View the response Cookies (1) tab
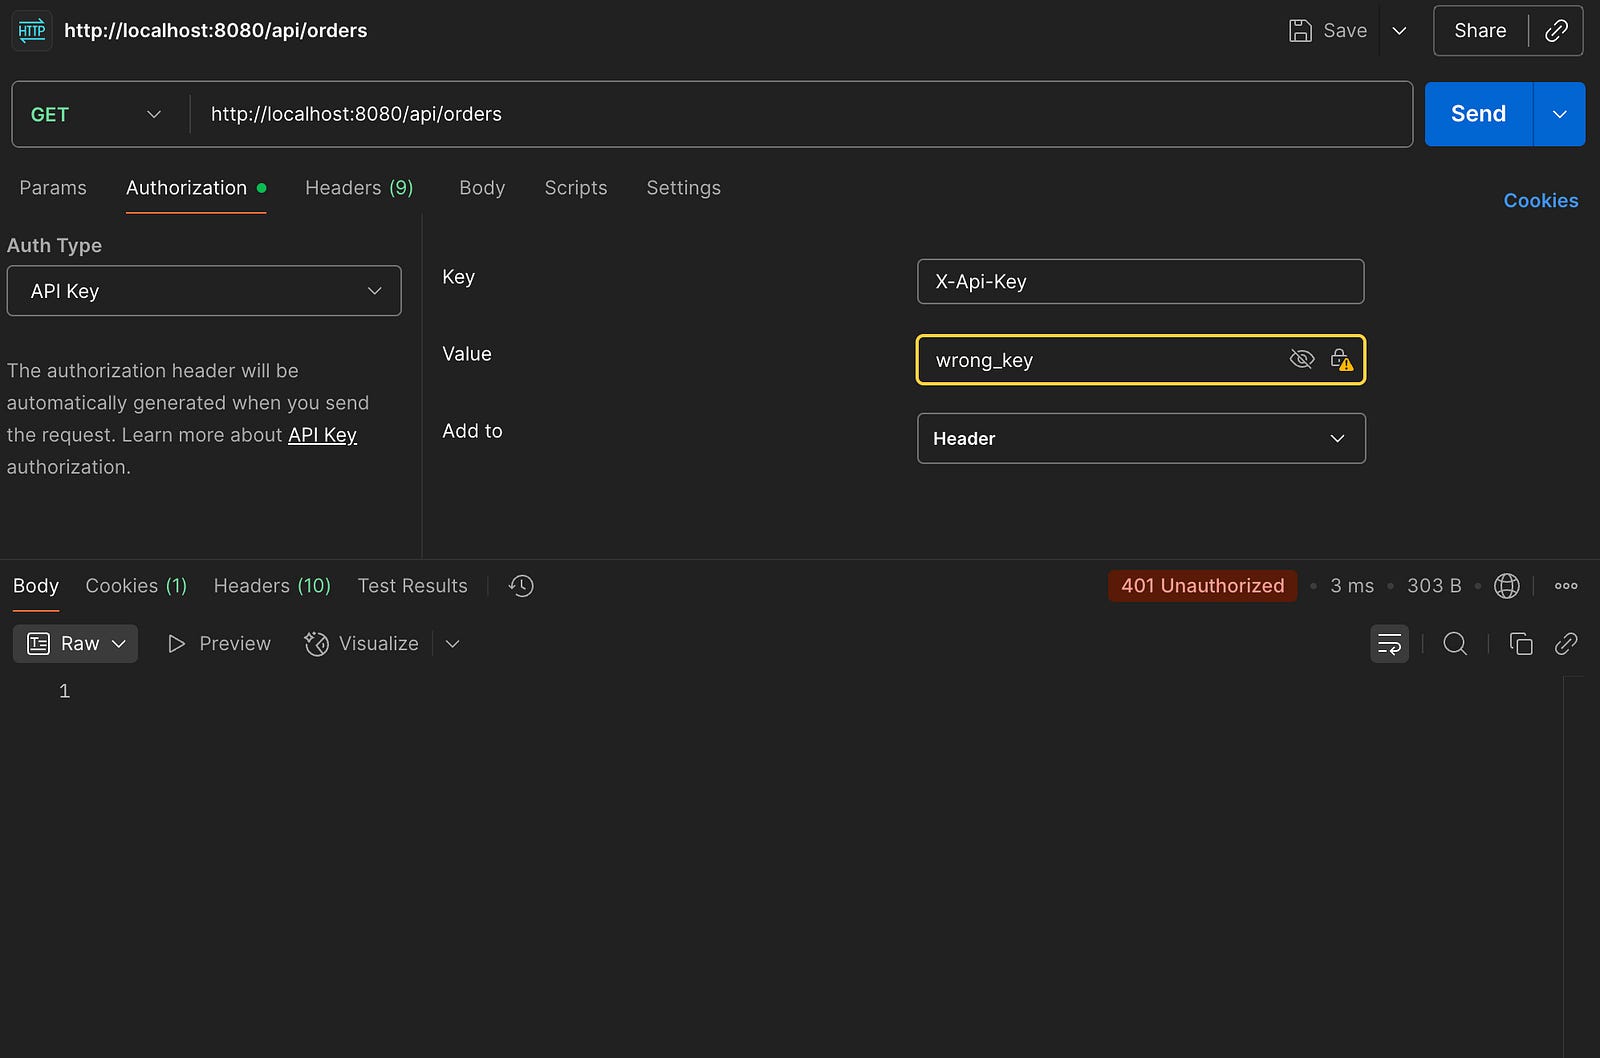Screen dimensions: 1600x1058 (x=136, y=586)
